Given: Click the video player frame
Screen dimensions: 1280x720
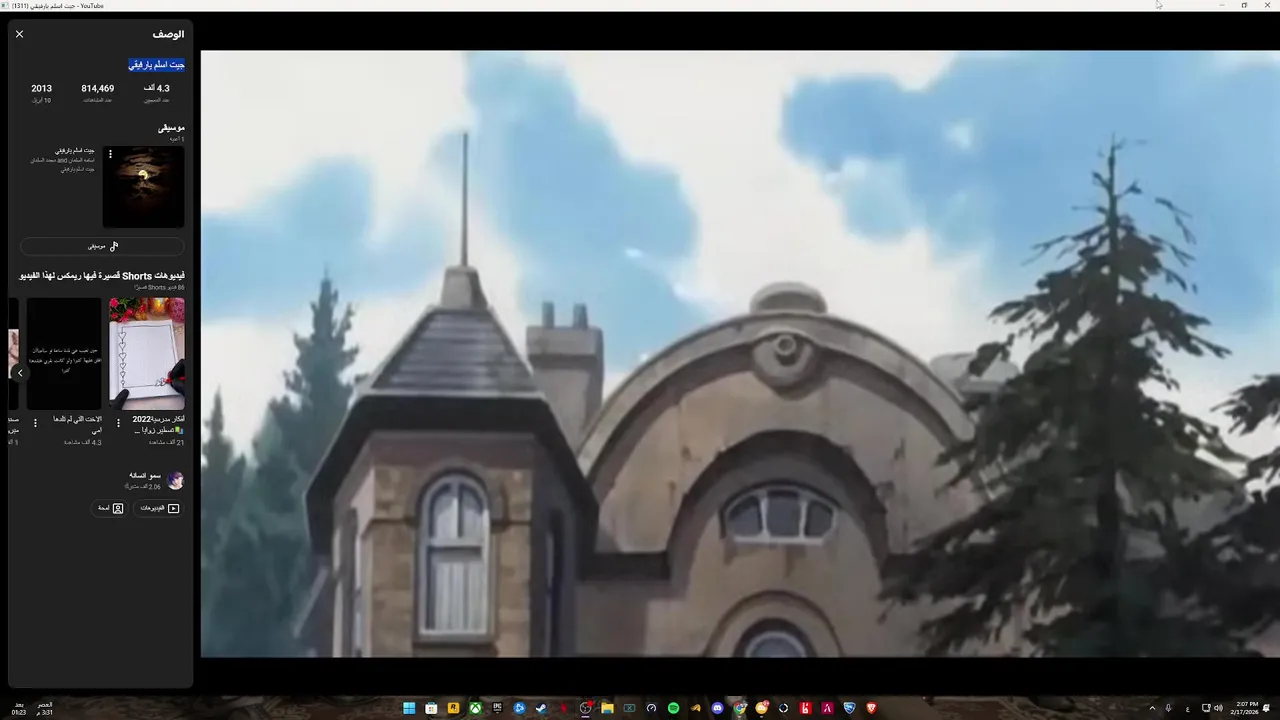Looking at the screenshot, I should pos(740,354).
